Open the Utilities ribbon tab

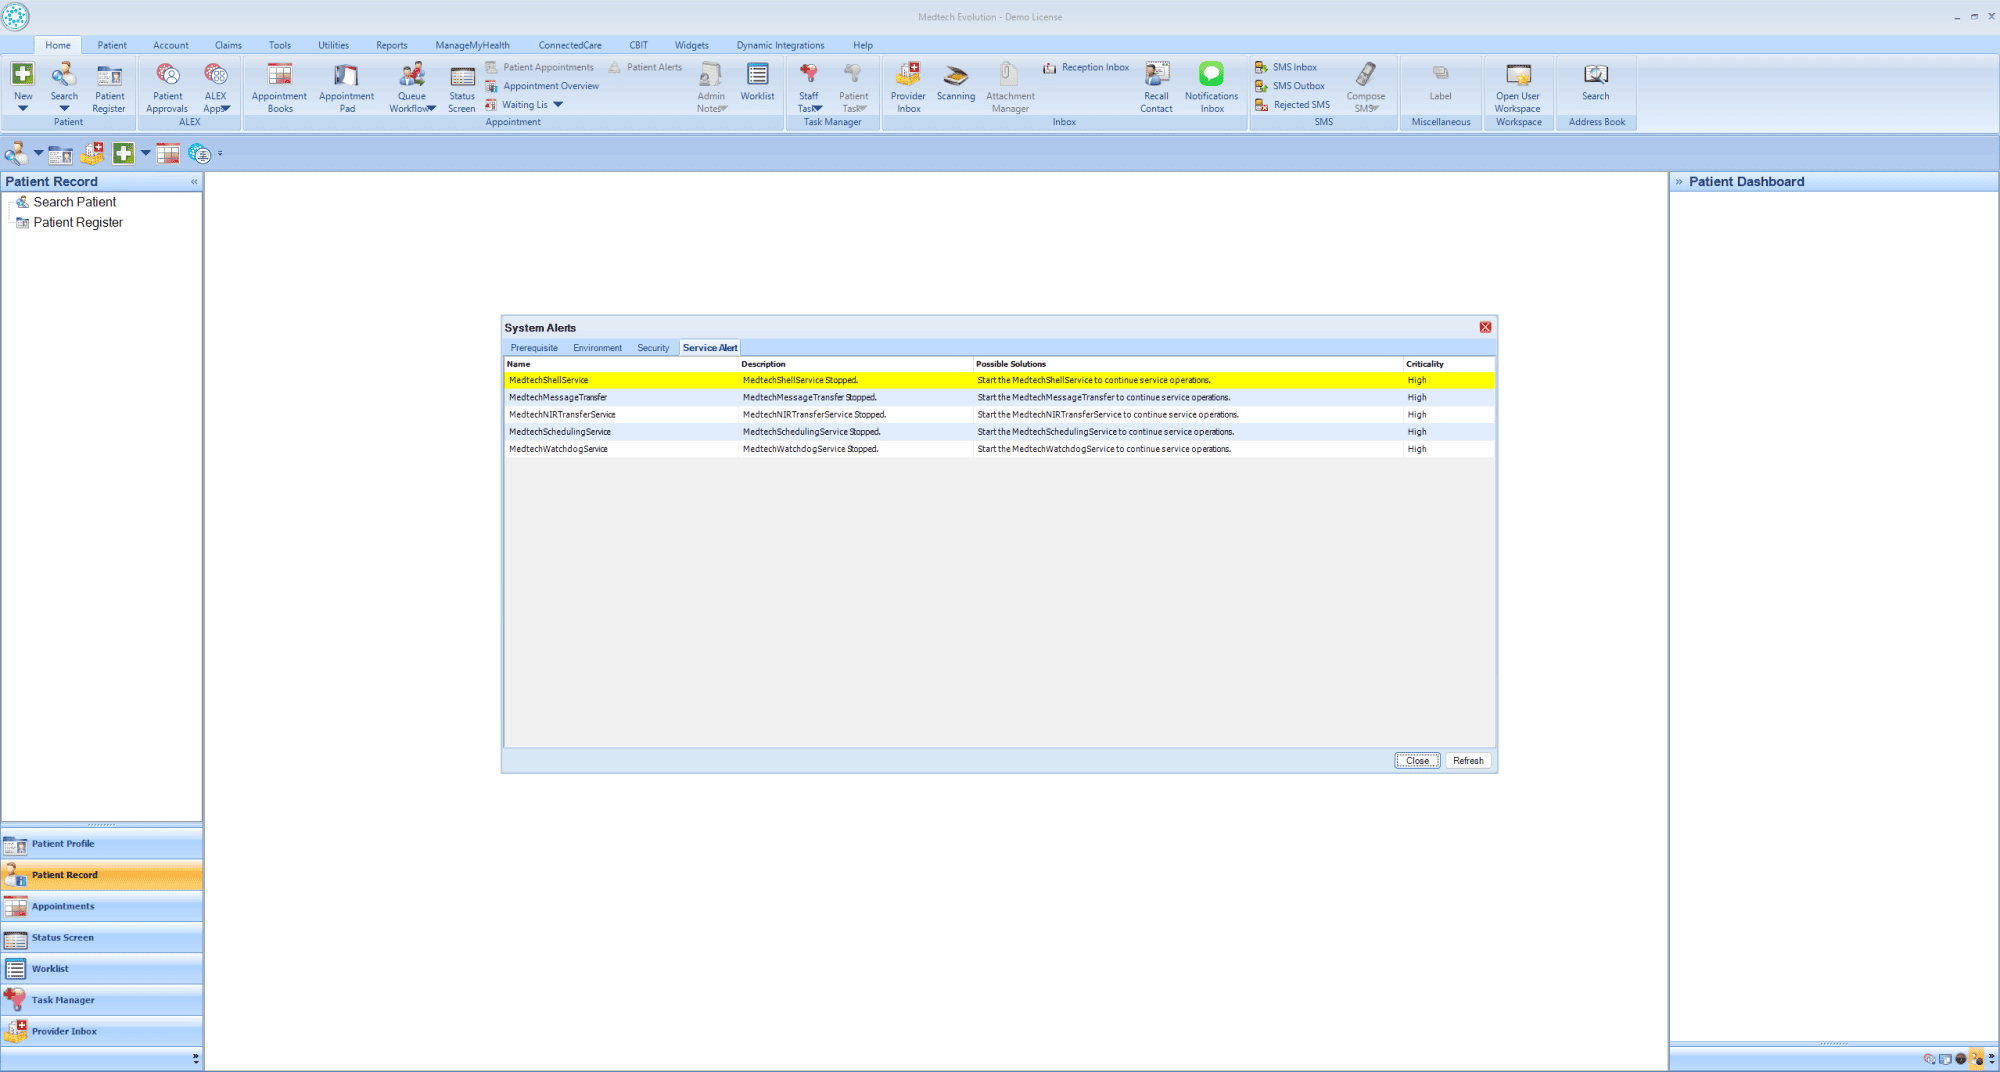[x=333, y=45]
